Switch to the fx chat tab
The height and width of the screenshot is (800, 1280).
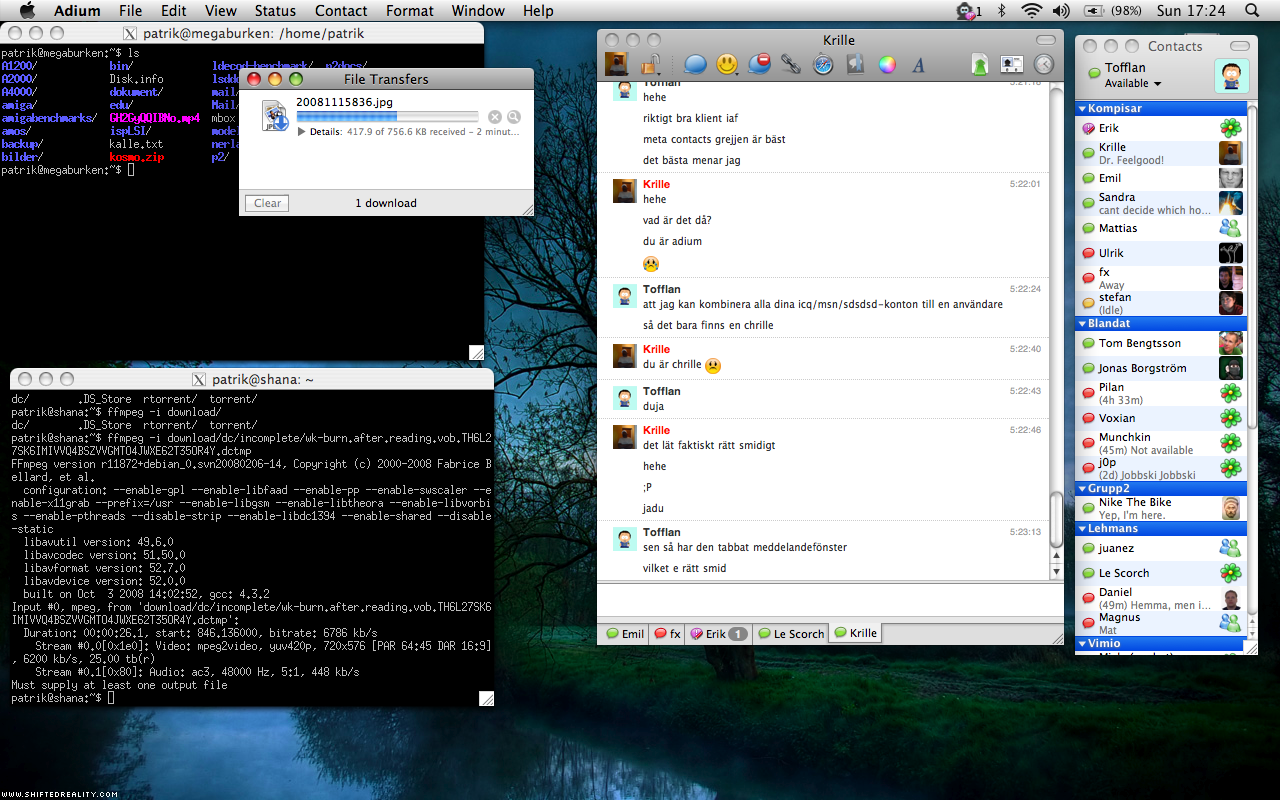tap(667, 633)
